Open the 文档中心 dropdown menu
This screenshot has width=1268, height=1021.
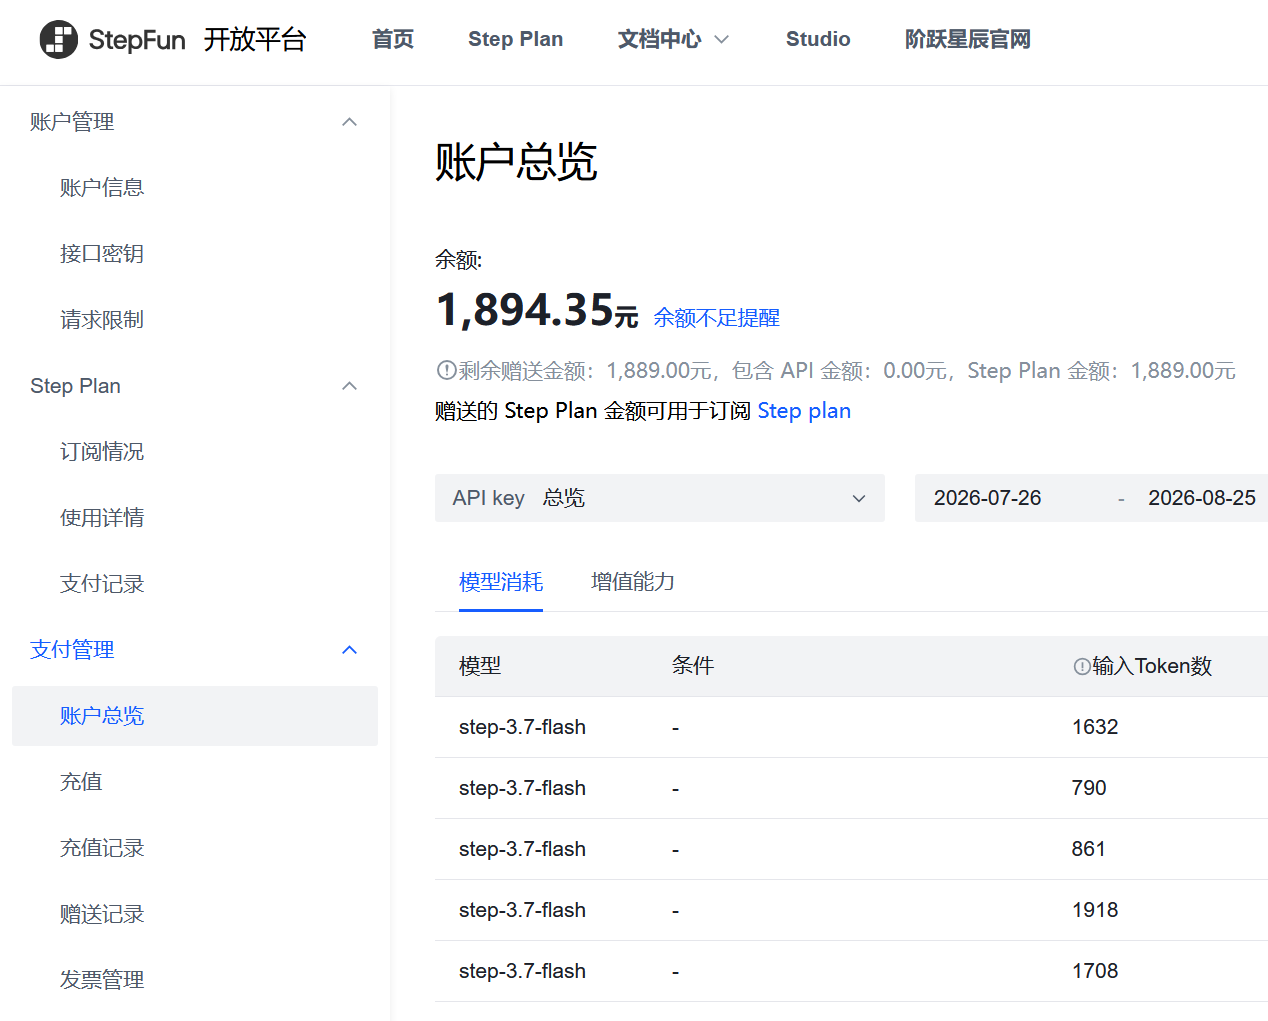pyautogui.click(x=673, y=39)
